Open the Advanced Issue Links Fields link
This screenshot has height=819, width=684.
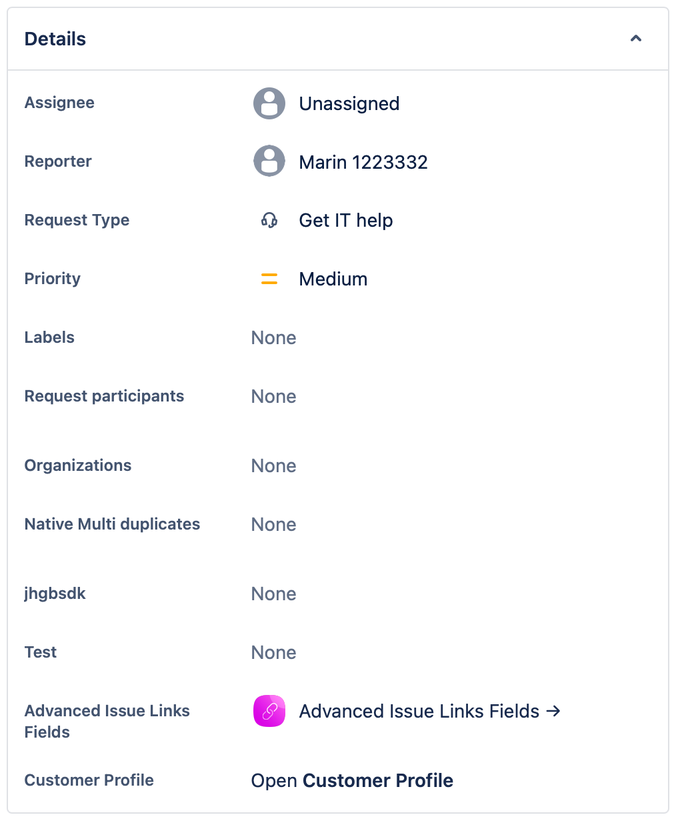(x=429, y=711)
